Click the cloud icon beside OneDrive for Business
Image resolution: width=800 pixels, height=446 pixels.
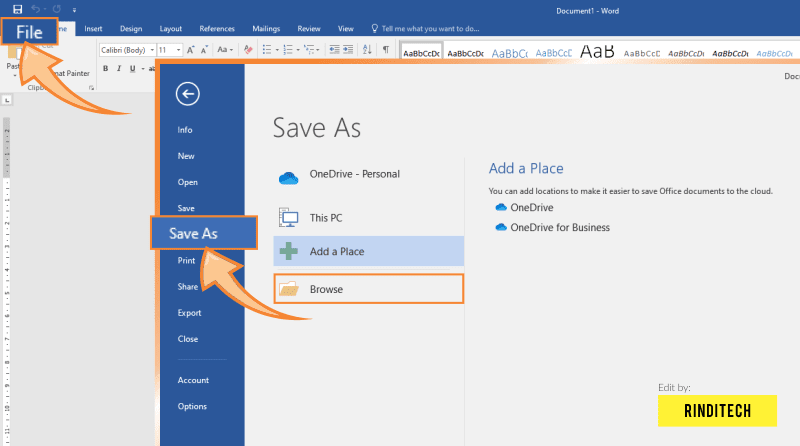pyautogui.click(x=501, y=227)
